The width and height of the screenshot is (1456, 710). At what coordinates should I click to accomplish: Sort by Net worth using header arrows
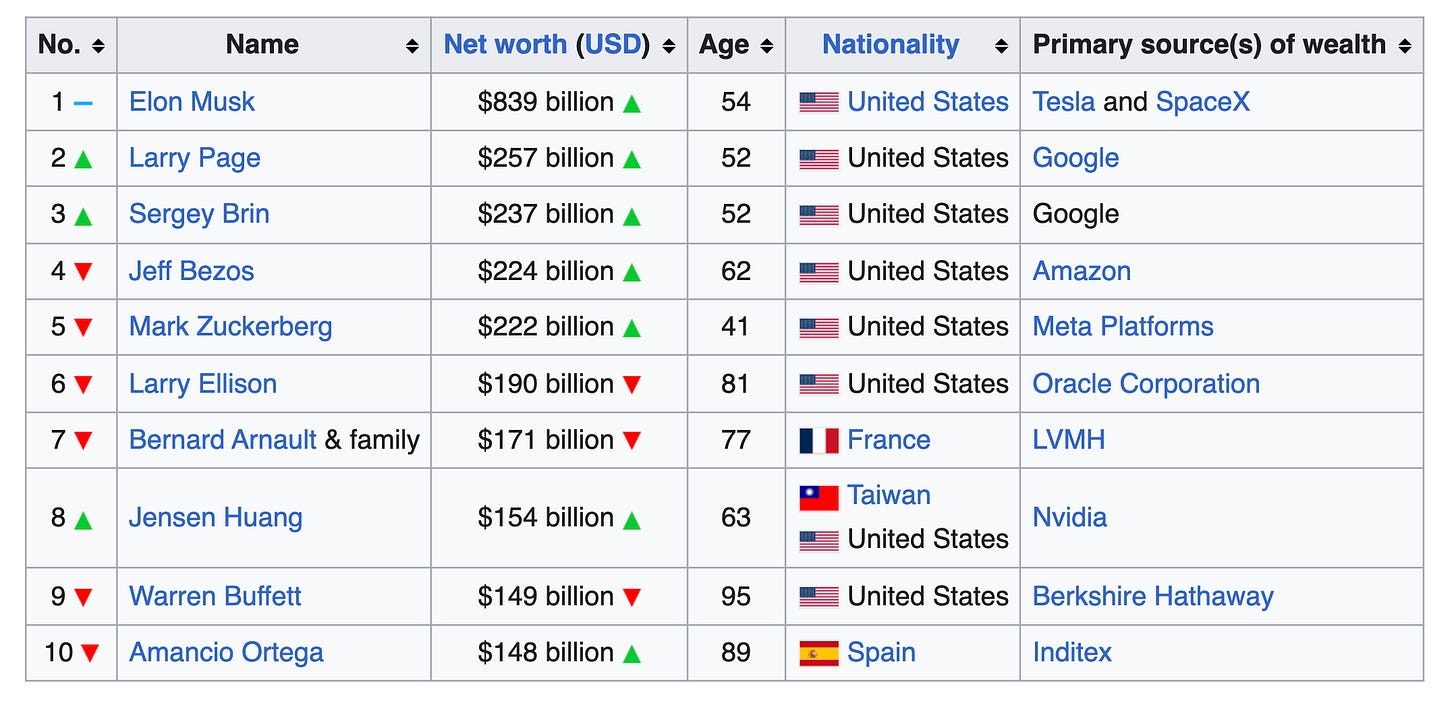click(x=669, y=46)
